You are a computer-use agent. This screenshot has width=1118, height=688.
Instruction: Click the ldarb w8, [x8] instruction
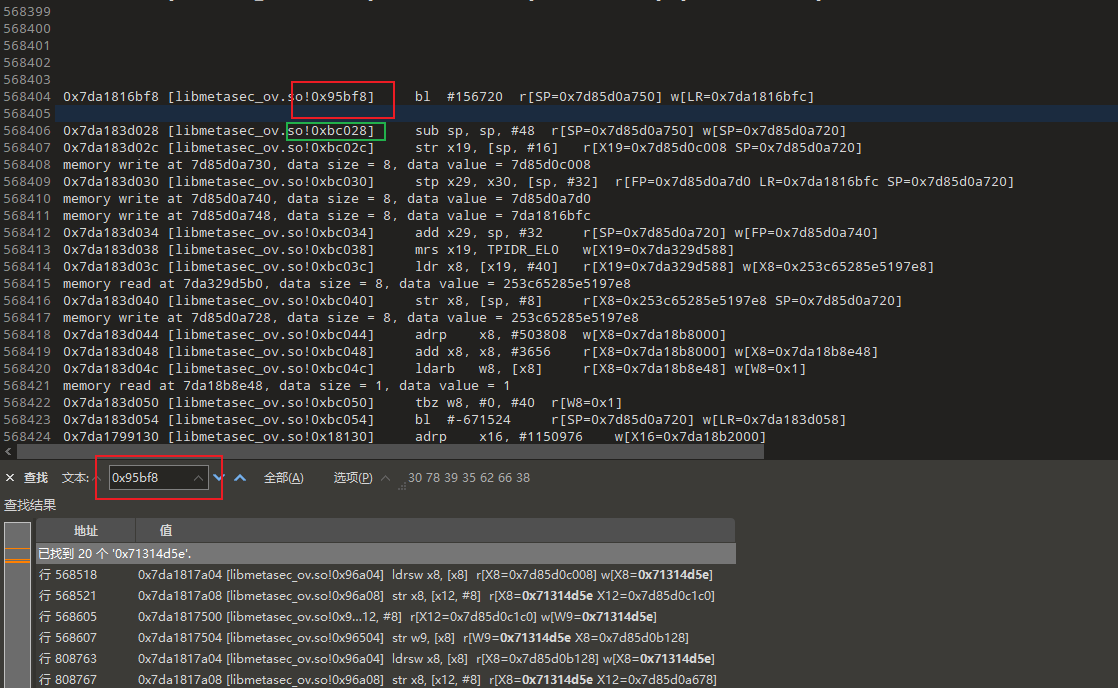(478, 369)
